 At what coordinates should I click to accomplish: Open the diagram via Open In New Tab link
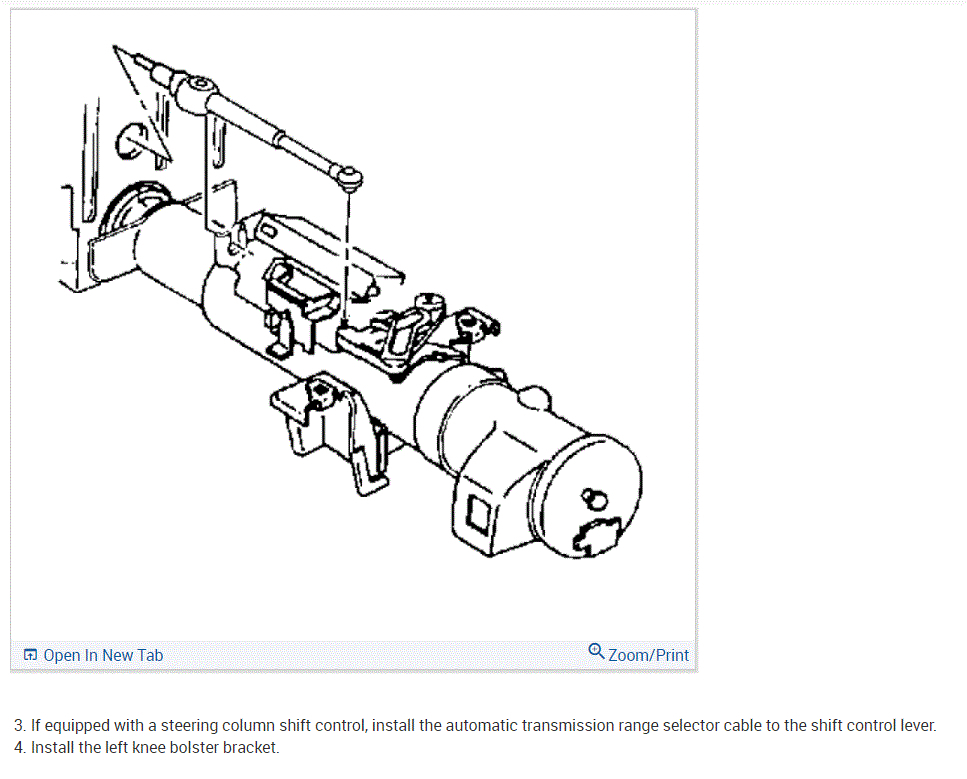click(103, 655)
